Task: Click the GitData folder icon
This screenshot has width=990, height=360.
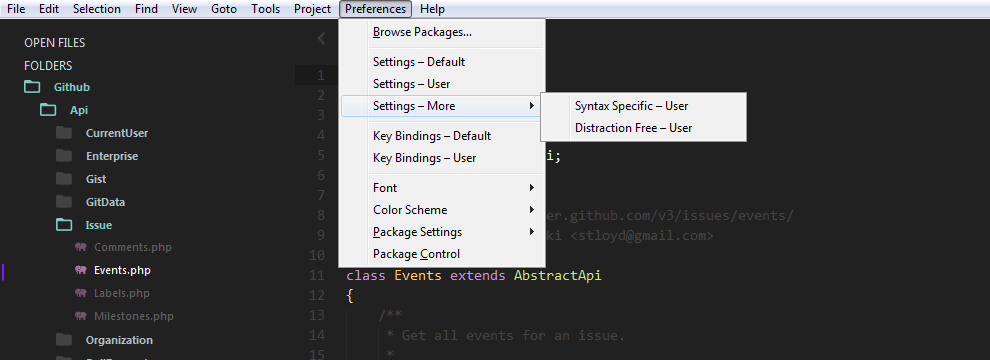Action: (64, 202)
